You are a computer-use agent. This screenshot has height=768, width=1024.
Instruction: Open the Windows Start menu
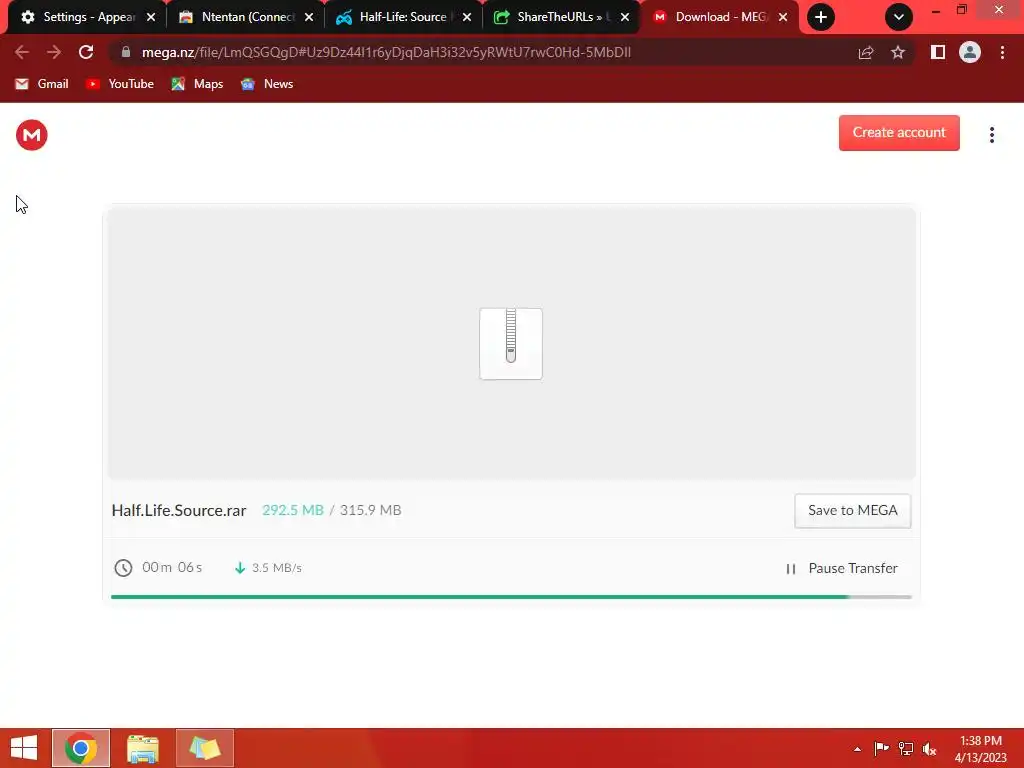[x=24, y=748]
